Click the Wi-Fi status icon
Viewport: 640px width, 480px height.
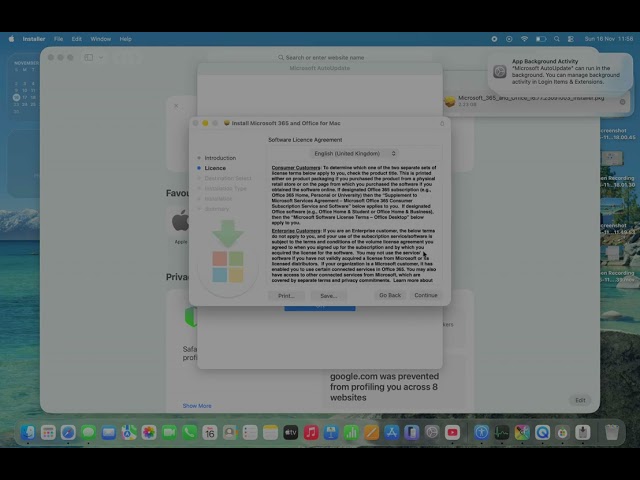coord(524,39)
